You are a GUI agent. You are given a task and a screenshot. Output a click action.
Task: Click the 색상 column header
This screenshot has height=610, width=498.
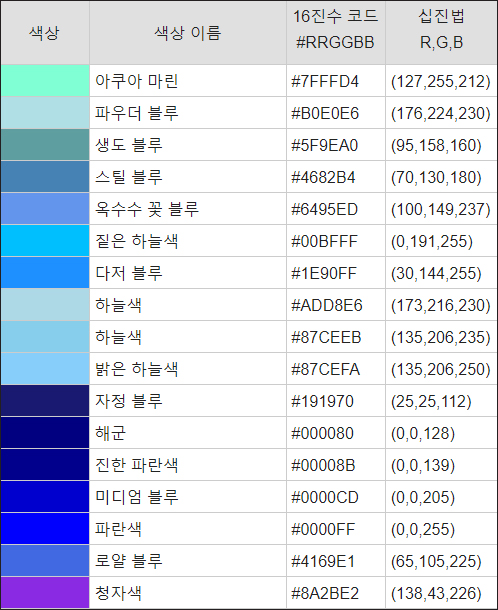(x=45, y=33)
